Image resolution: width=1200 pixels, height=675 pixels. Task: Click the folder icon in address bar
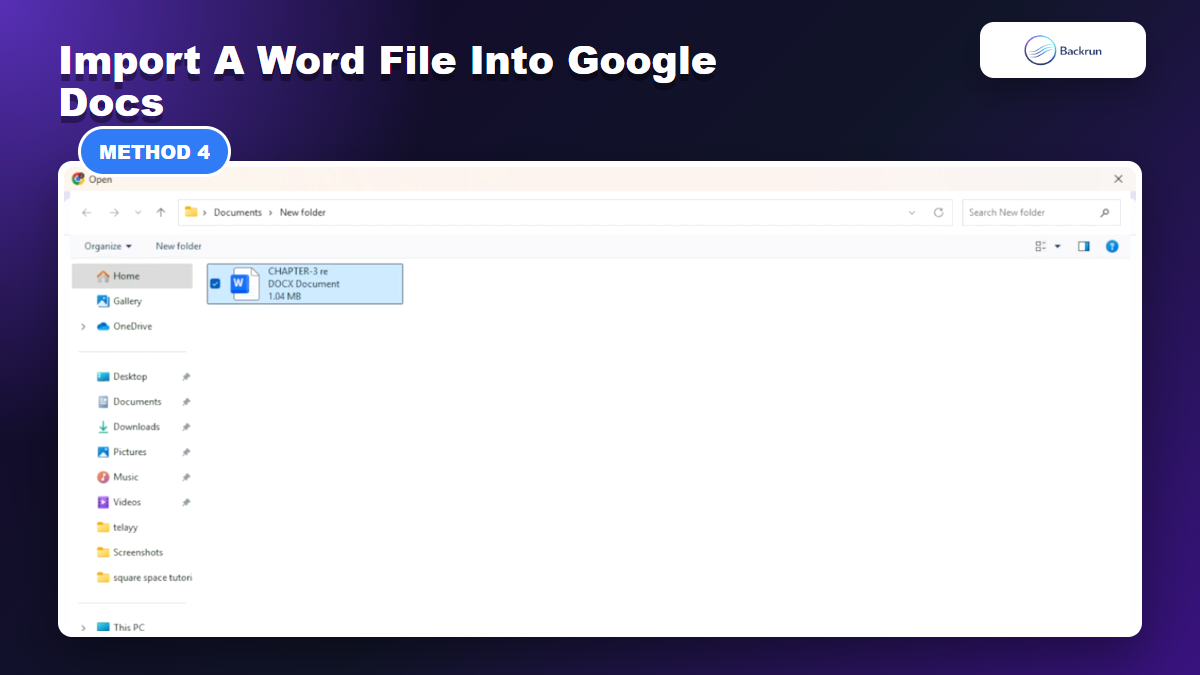click(x=191, y=212)
